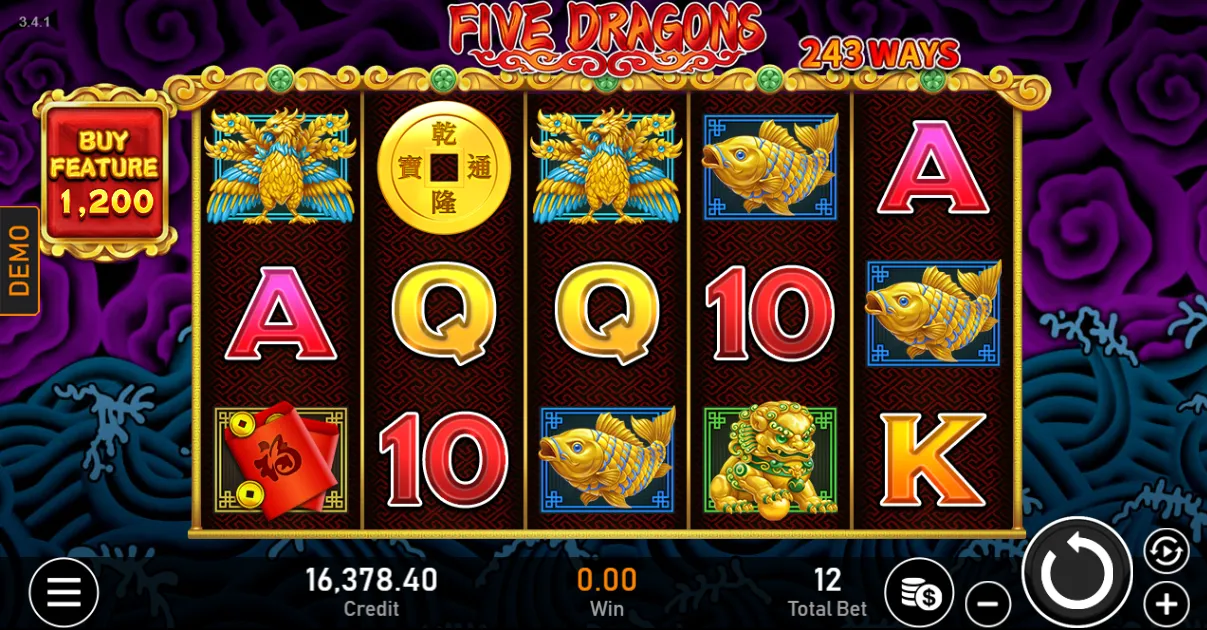Click Buy Feature 1,200 button
The height and width of the screenshot is (630, 1207).
tap(105, 172)
